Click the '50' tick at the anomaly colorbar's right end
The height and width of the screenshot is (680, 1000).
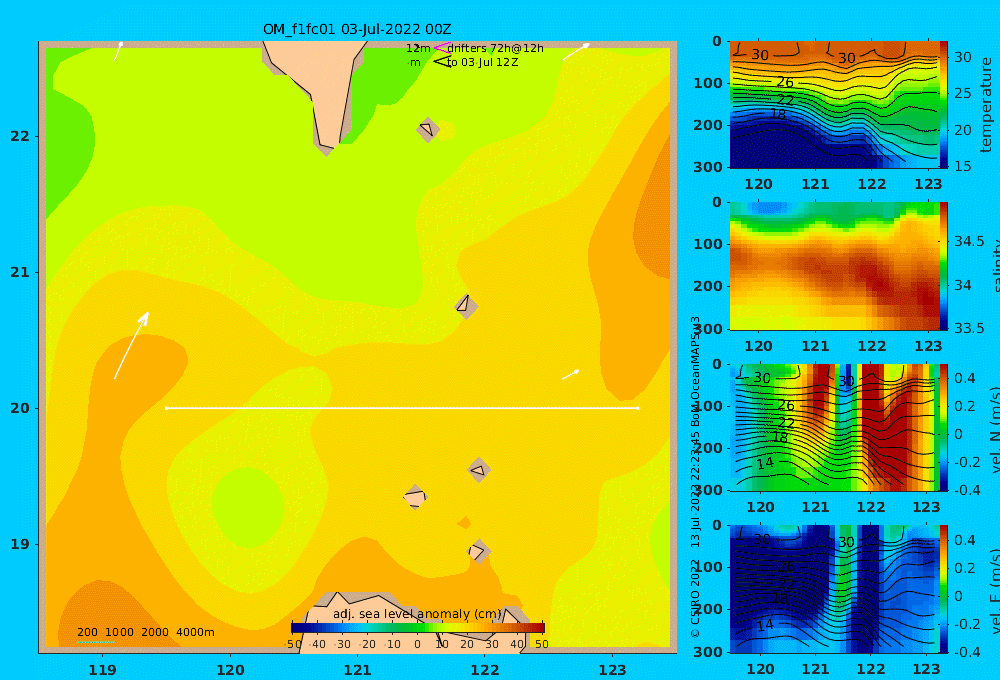pos(541,644)
